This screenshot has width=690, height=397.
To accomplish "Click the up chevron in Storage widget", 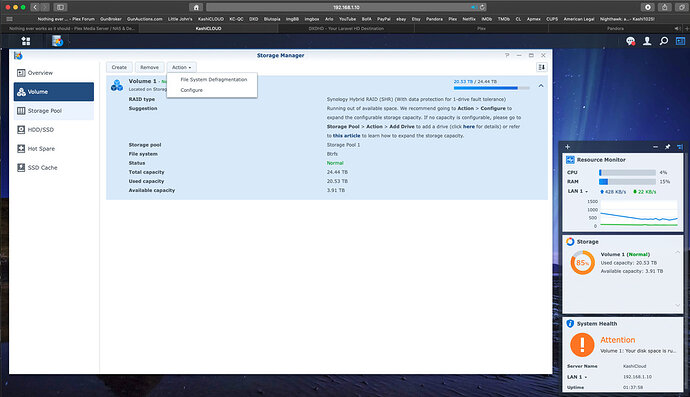I will coord(678,252).
